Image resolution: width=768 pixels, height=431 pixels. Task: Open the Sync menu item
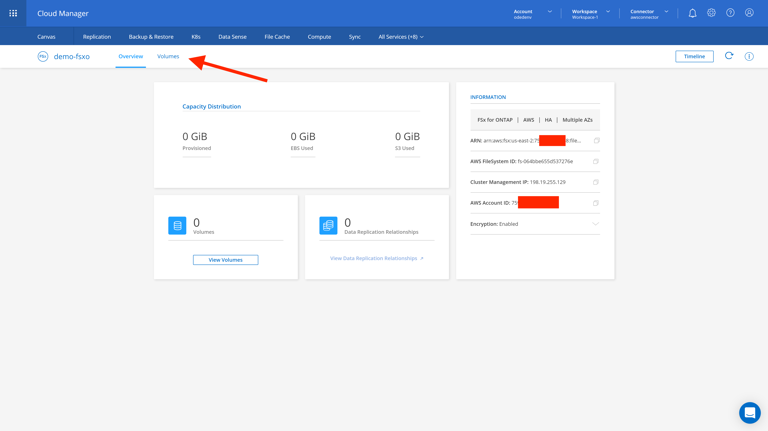[x=355, y=37]
